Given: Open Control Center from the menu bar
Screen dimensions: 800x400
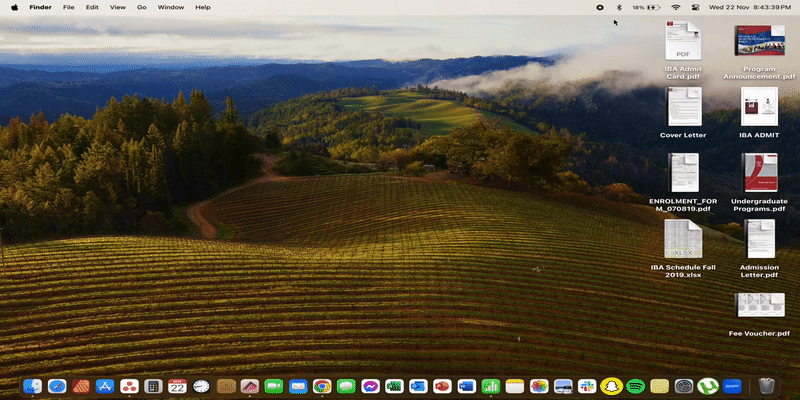Looking at the screenshot, I should [x=696, y=7].
